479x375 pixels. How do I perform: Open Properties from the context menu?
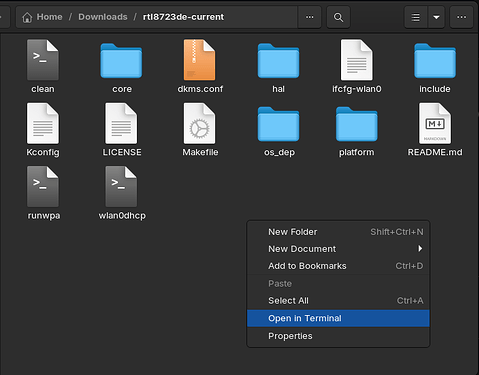338,336
